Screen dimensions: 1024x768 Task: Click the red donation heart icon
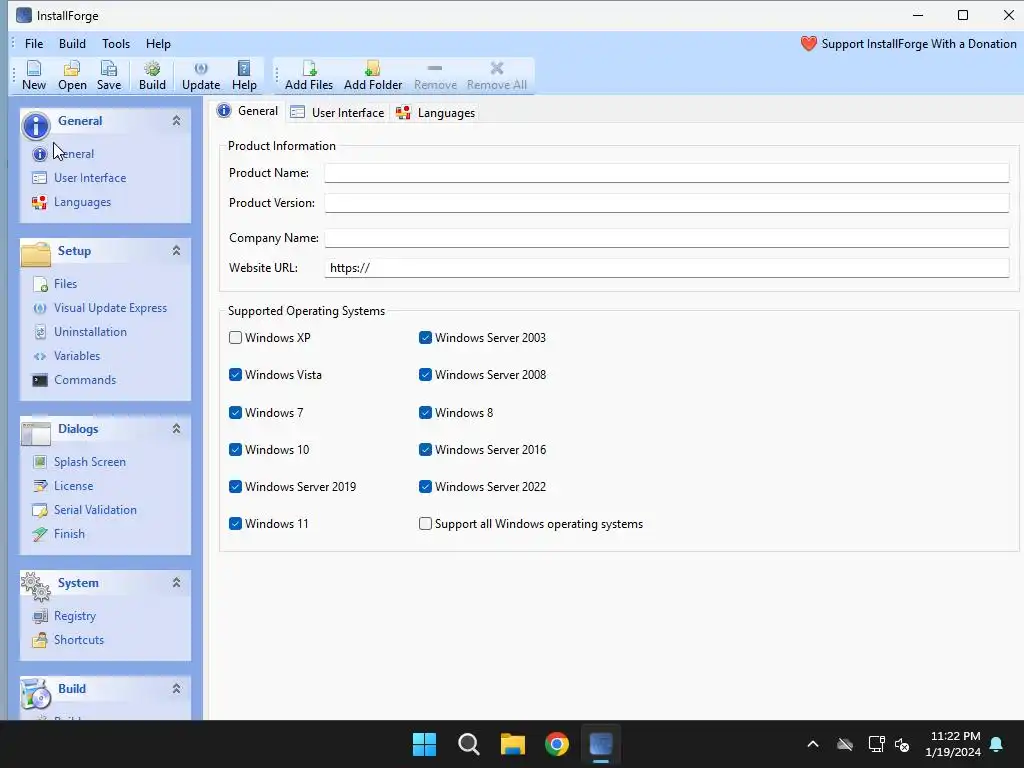(x=808, y=44)
